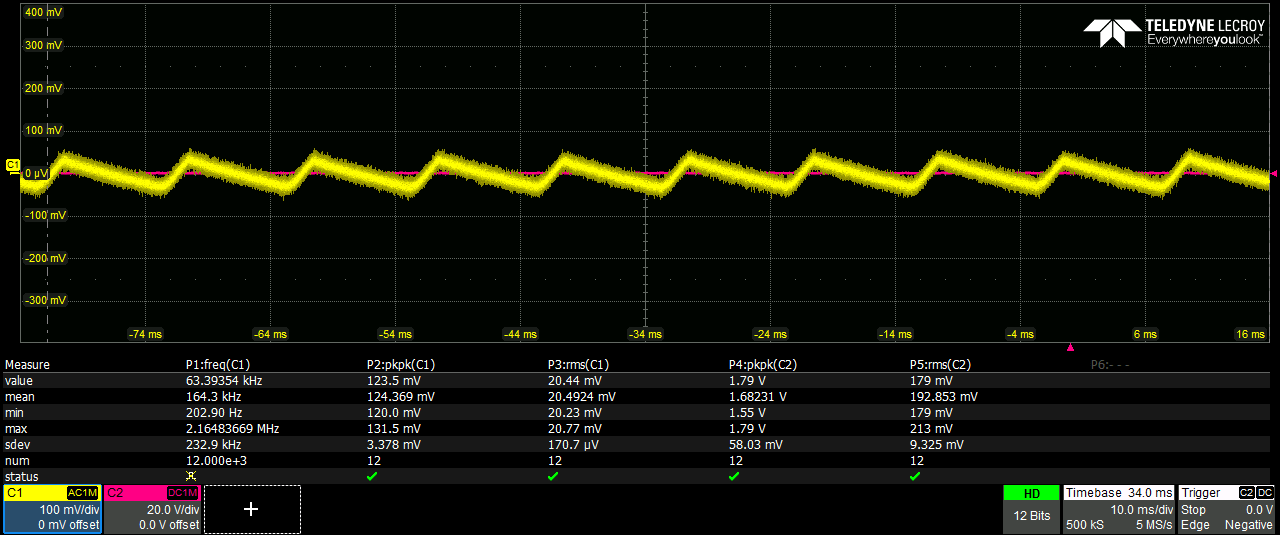
Task: Click the 124.369 mV mean cell
Action: tap(400, 397)
